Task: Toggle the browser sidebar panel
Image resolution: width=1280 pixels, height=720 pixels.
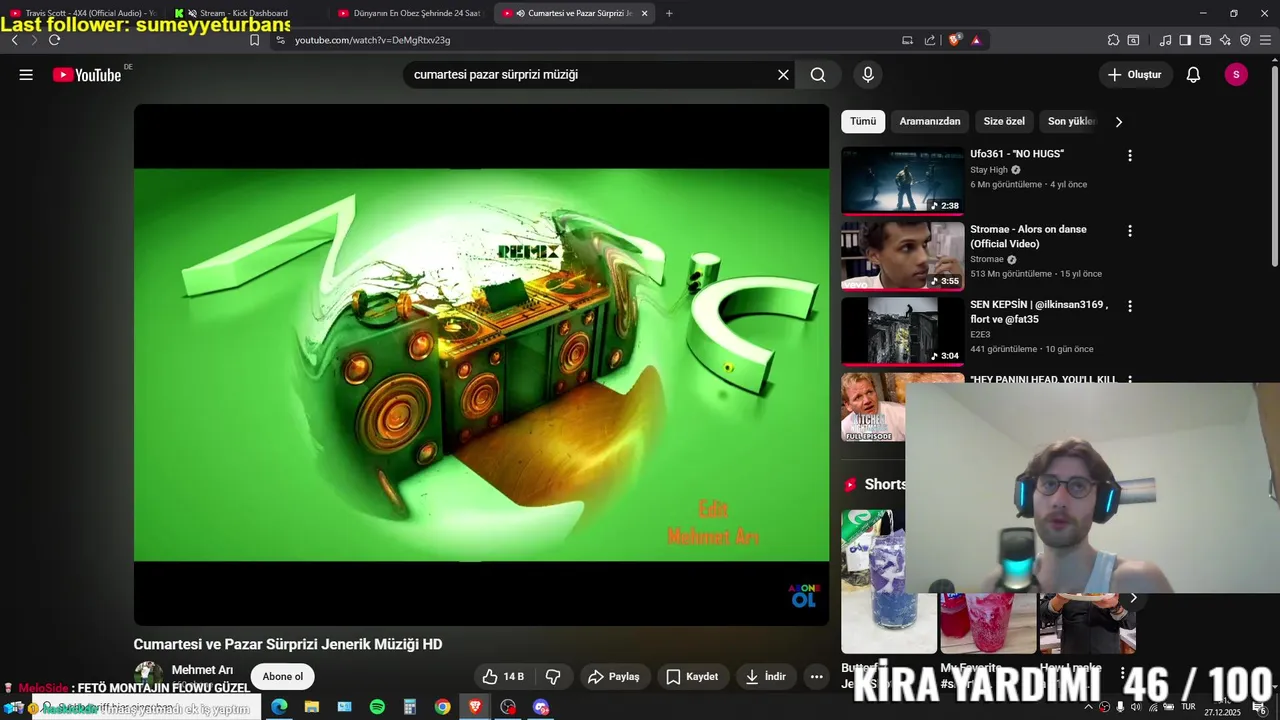Action: 1185,40
